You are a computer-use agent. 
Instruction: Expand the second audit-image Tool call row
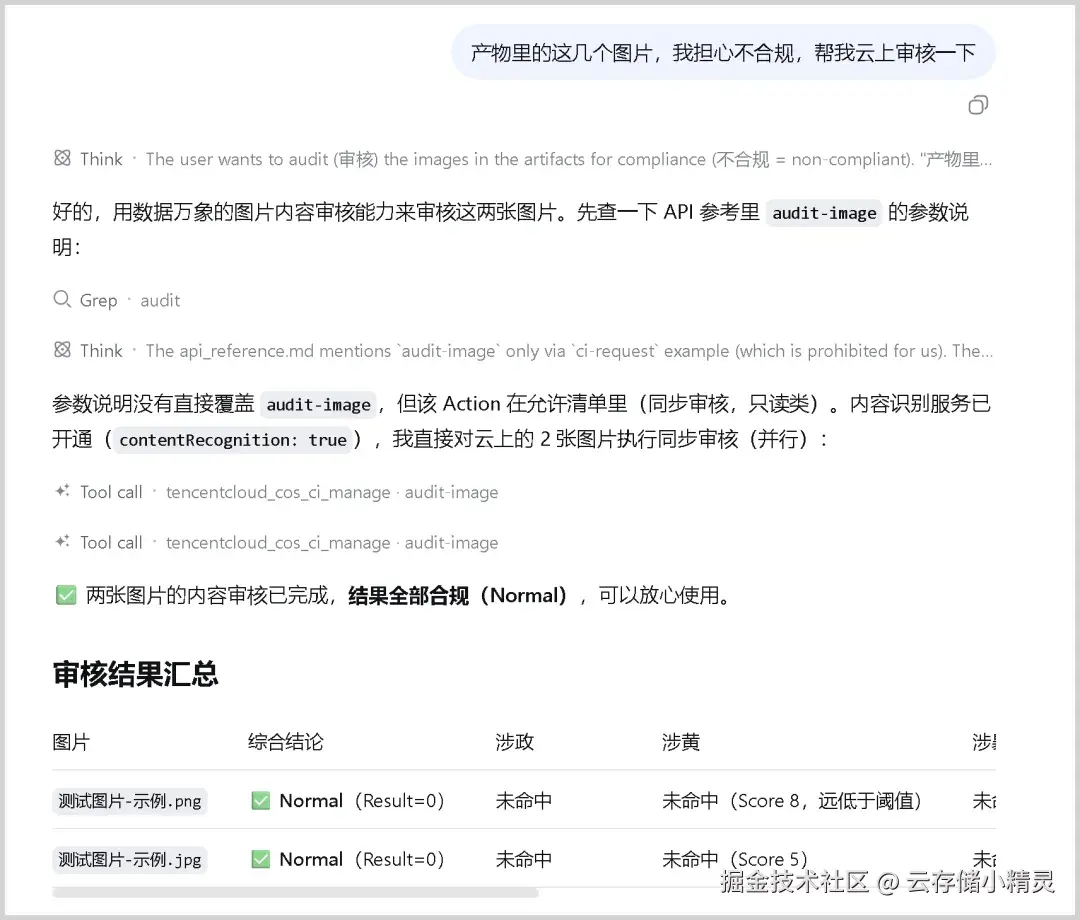[x=276, y=543]
